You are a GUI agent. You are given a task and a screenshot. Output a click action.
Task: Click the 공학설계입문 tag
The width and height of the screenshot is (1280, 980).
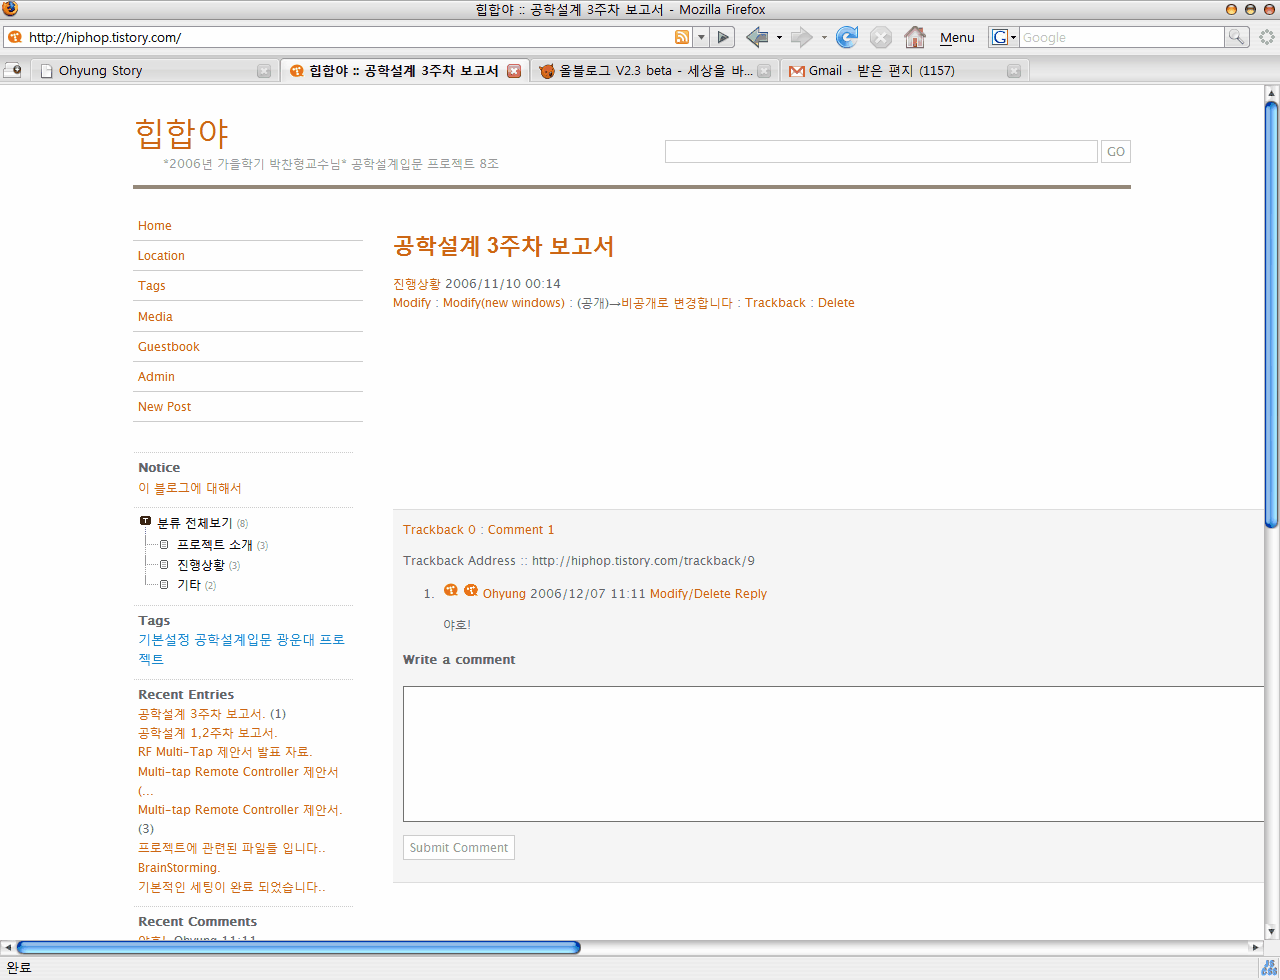click(233, 640)
